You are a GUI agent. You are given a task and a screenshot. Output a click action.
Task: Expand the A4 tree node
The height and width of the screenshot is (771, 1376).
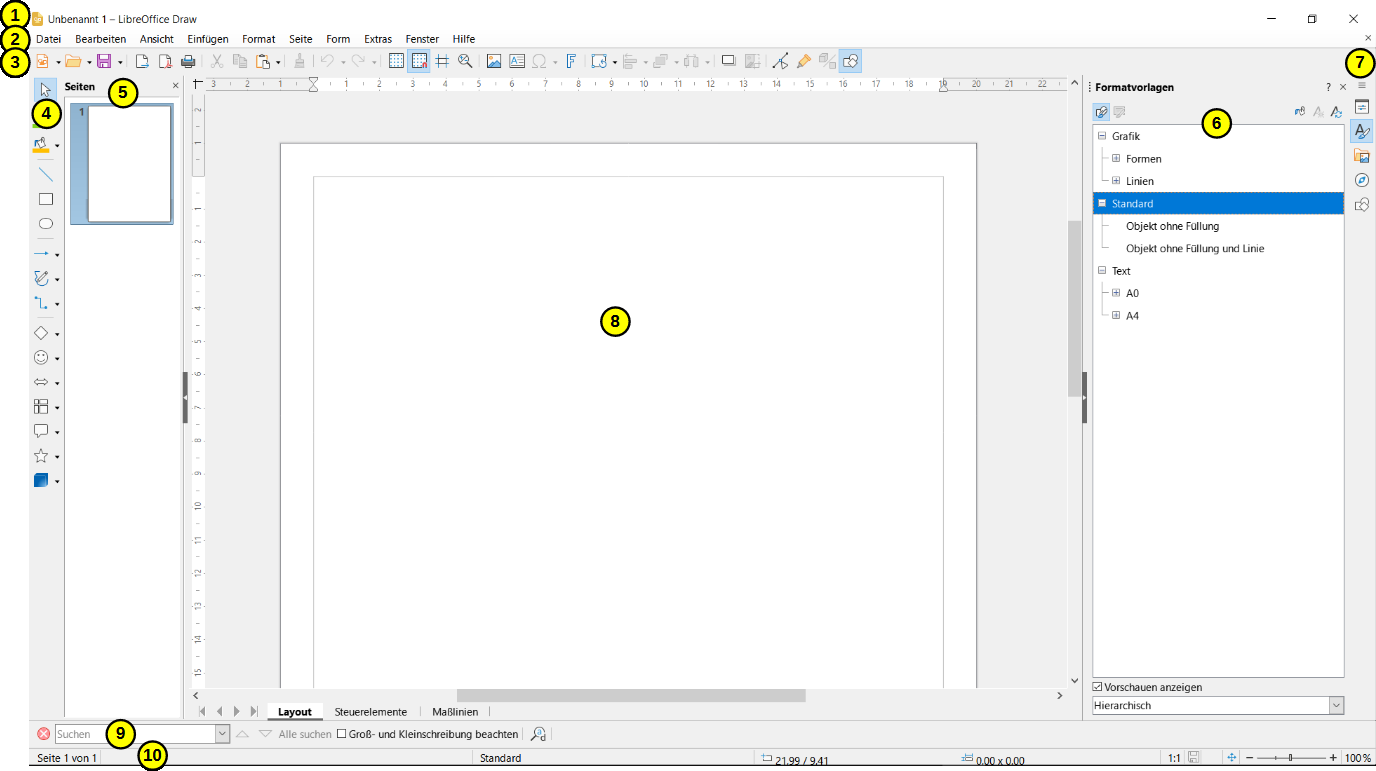(x=1116, y=315)
